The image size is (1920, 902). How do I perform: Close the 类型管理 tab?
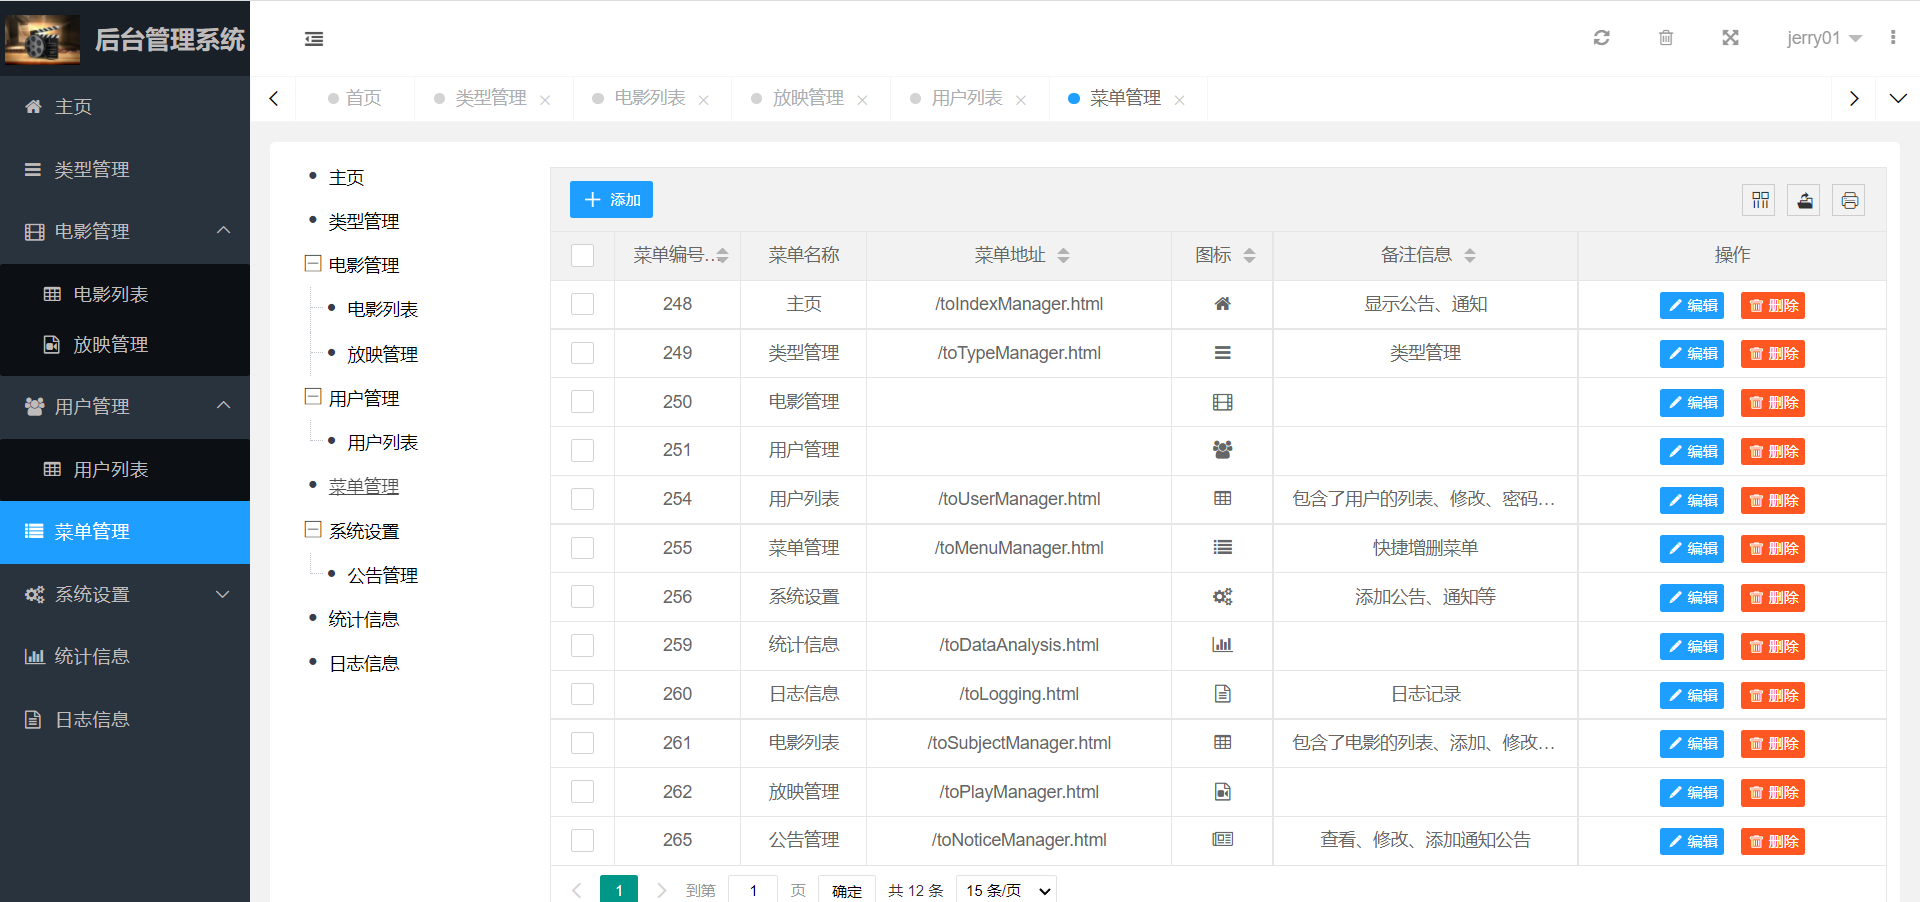click(x=545, y=100)
